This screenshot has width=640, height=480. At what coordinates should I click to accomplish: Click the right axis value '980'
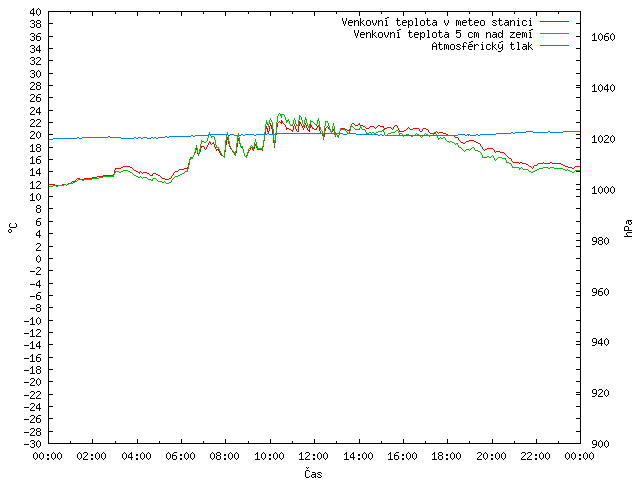(x=600, y=241)
